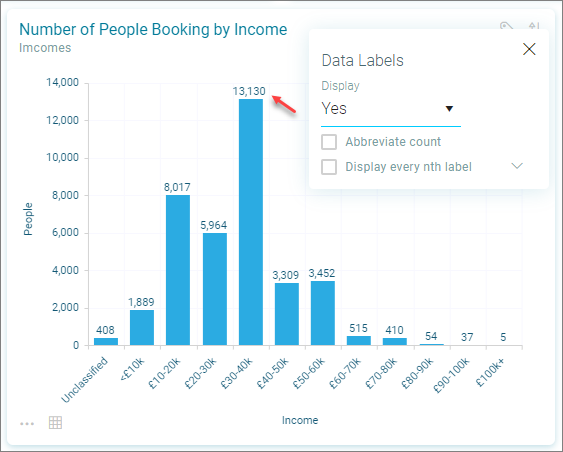The width and height of the screenshot is (563, 452).
Task: Click the Imcomes subtitle text
Action: [45, 48]
